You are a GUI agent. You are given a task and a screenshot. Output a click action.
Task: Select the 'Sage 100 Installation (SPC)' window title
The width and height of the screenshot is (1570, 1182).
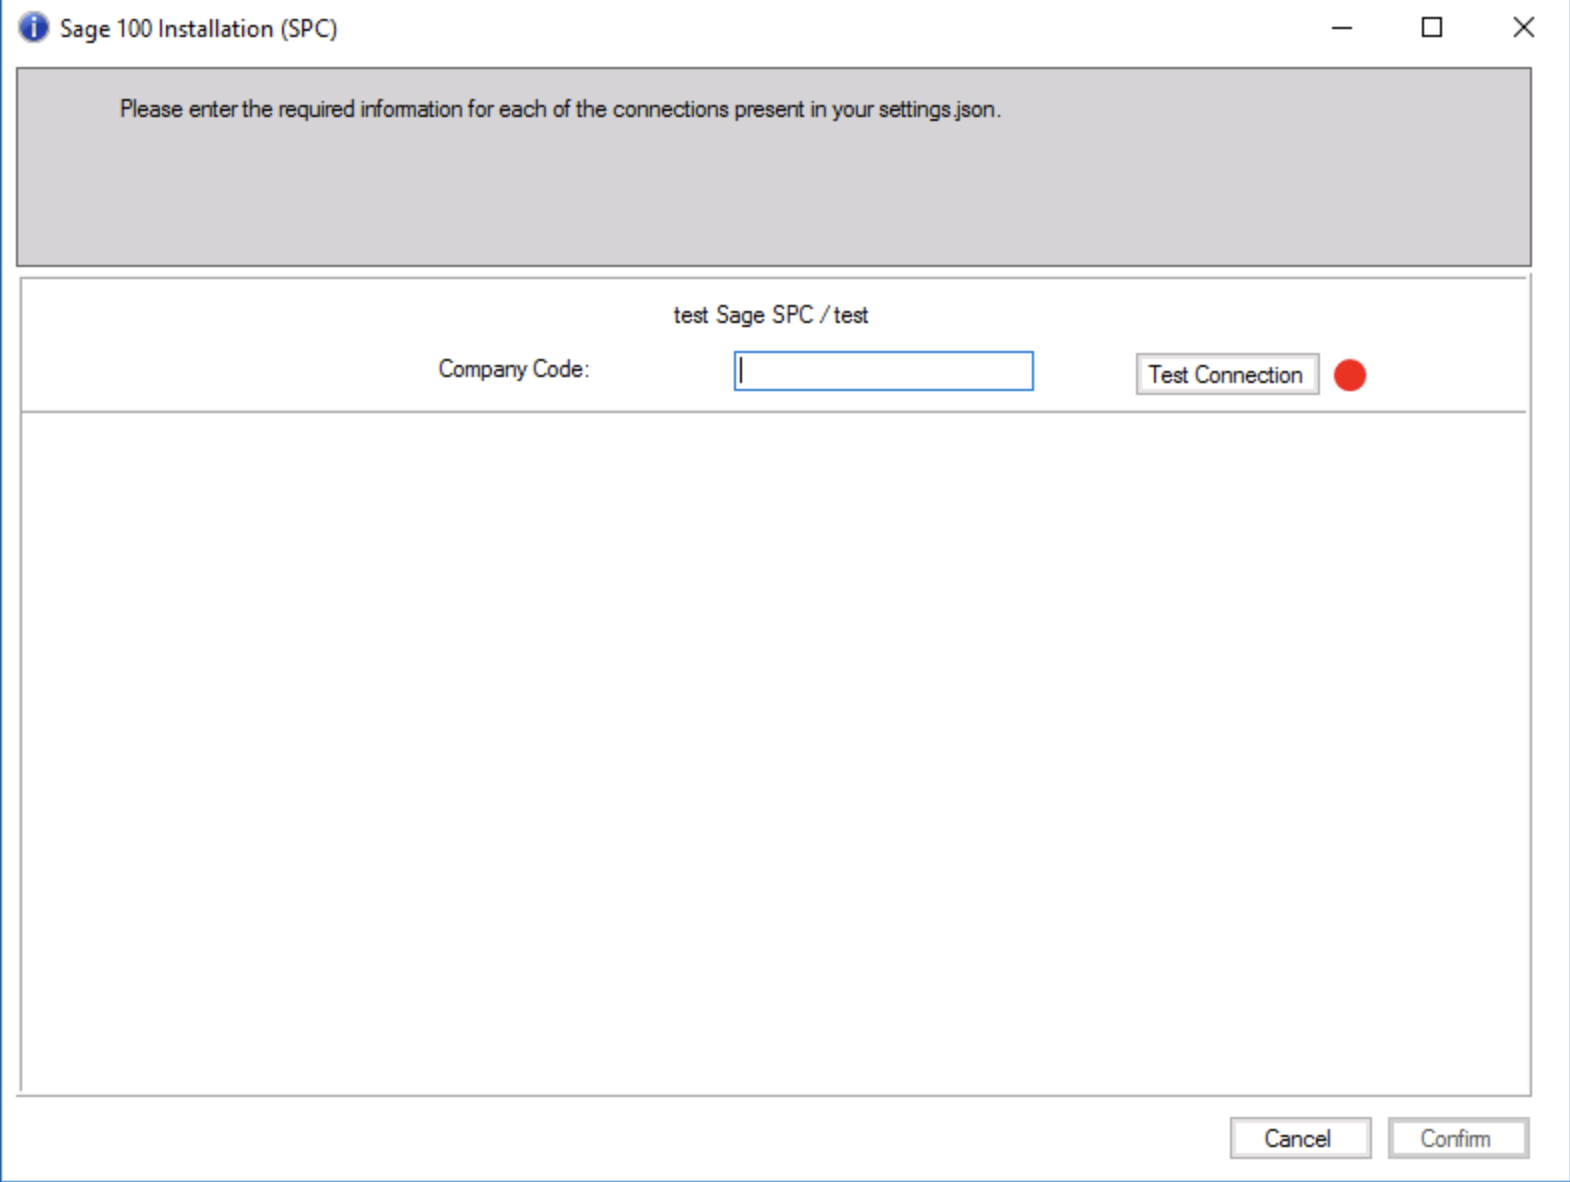click(x=198, y=29)
